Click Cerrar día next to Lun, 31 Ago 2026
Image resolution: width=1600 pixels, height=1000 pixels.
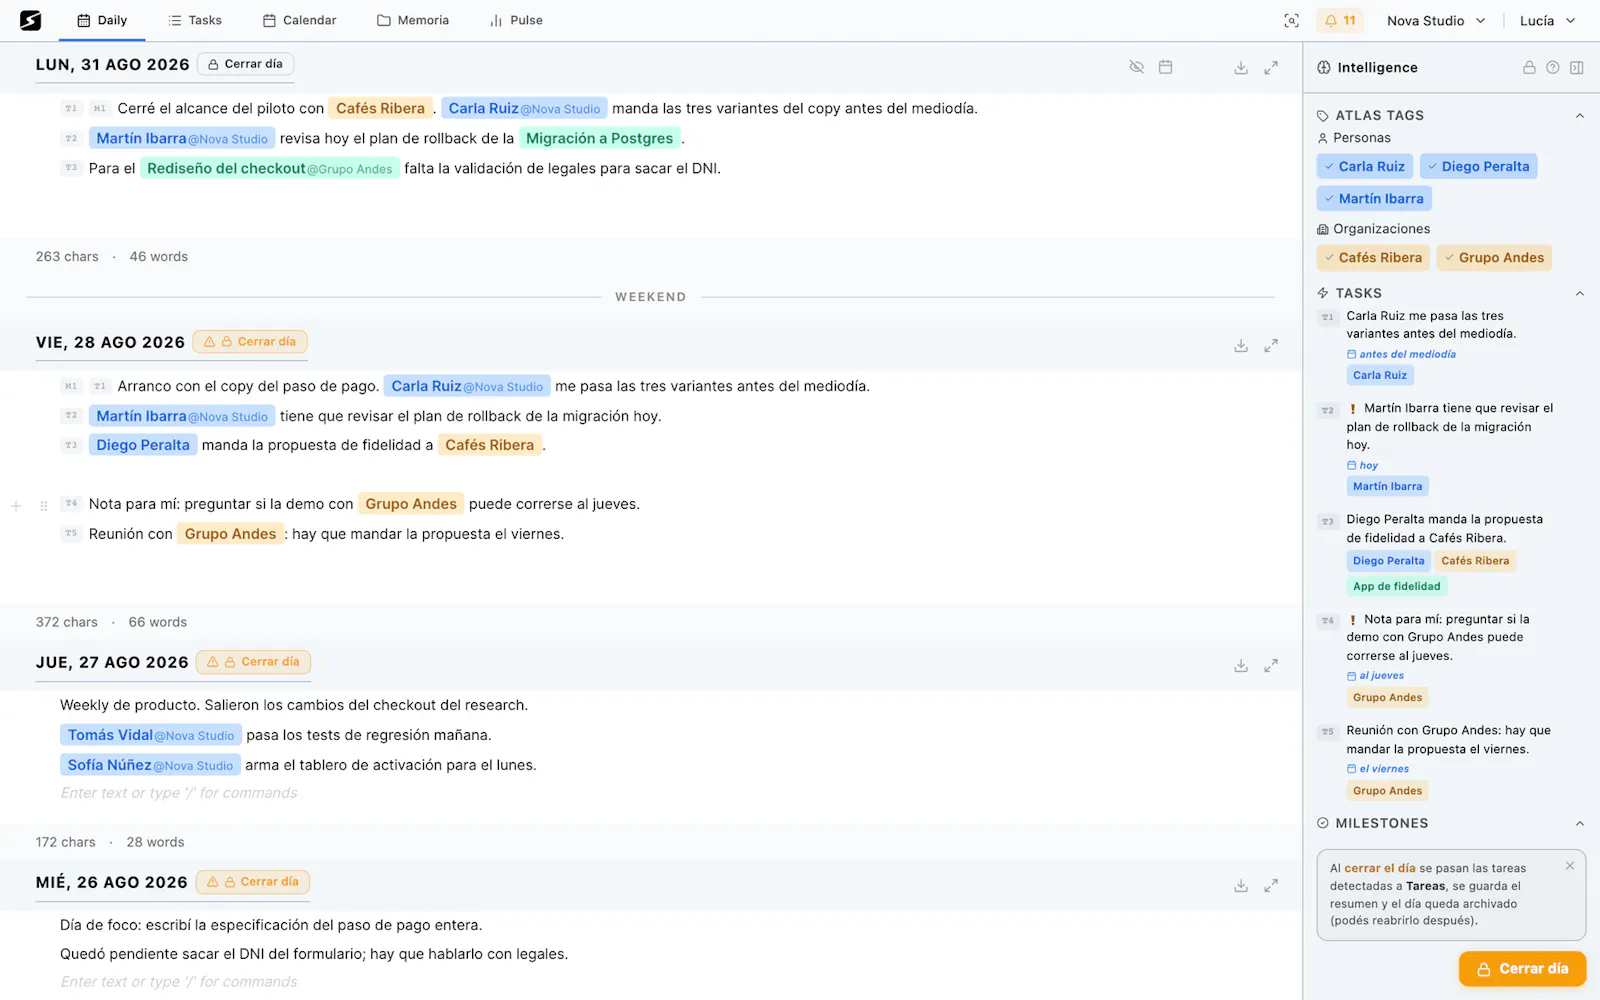245,64
